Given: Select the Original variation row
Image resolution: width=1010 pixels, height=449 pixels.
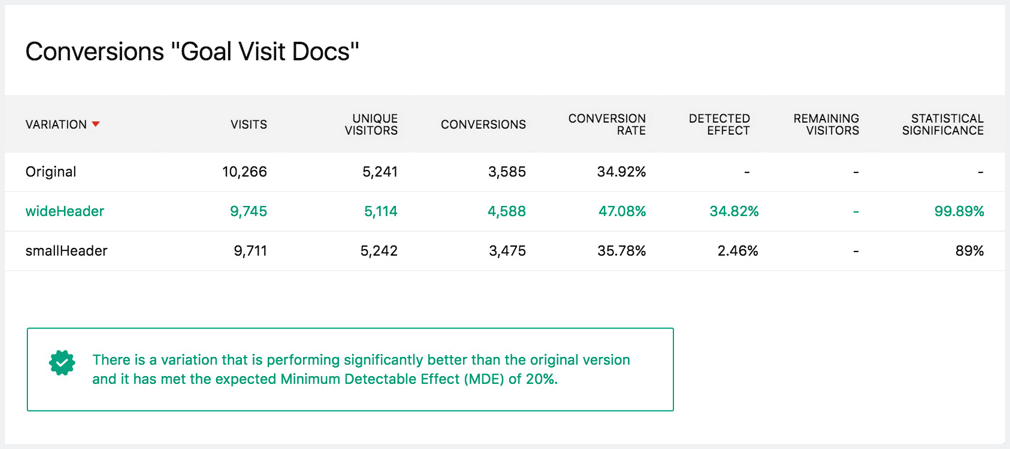Looking at the screenshot, I should (51, 172).
